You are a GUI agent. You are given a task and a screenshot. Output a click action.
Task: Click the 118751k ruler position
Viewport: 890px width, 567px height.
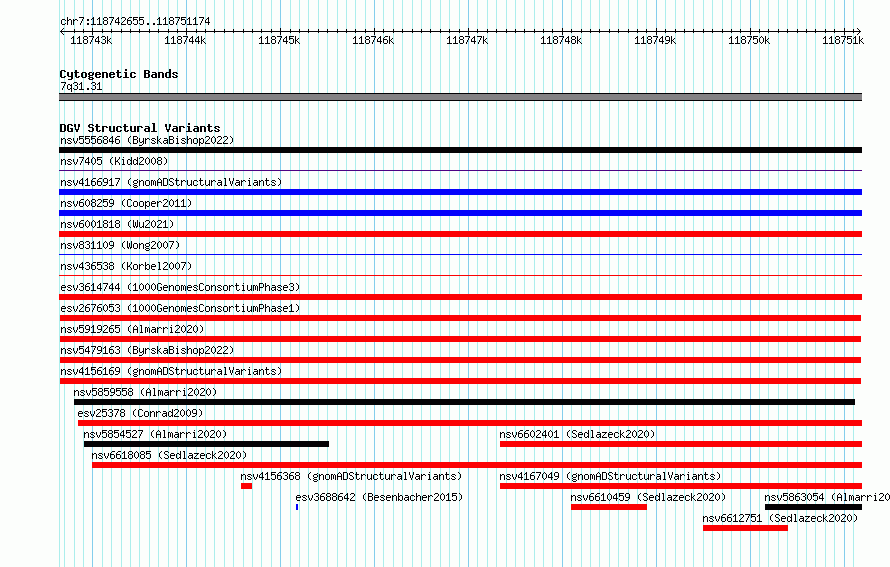tap(843, 40)
